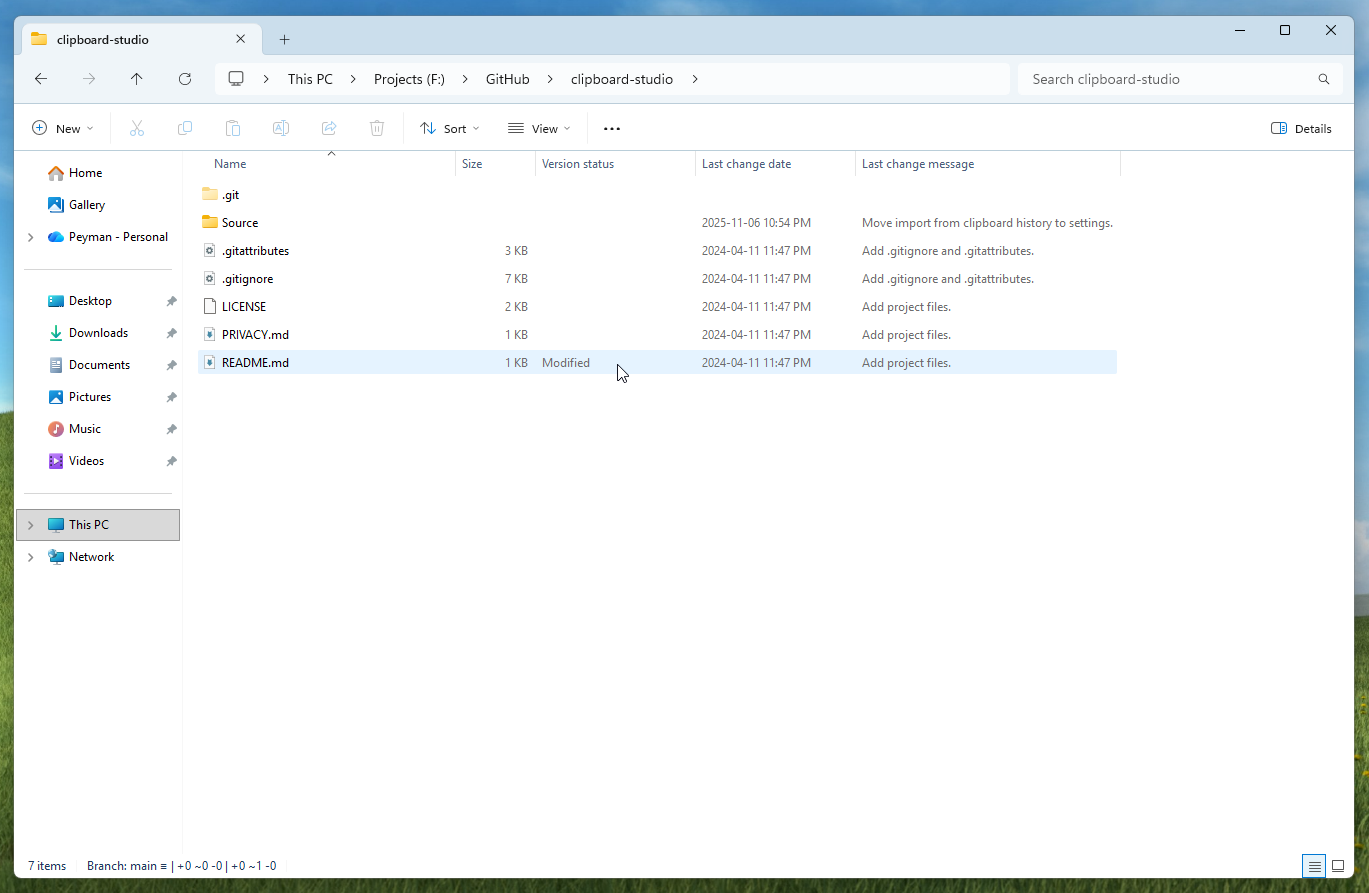Click the Share toolbar icon

click(x=329, y=128)
